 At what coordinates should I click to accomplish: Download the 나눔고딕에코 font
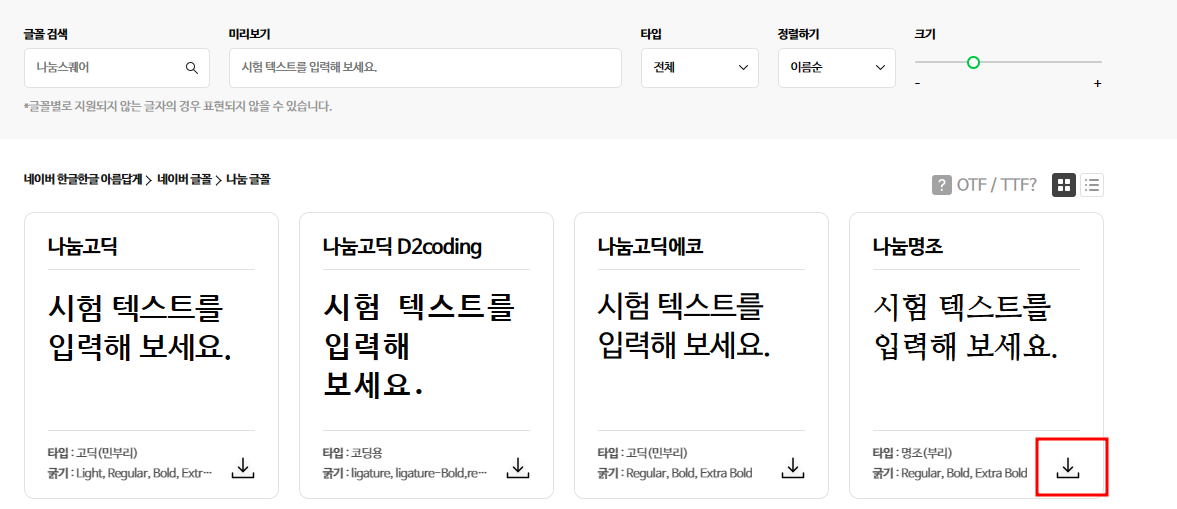point(792,467)
